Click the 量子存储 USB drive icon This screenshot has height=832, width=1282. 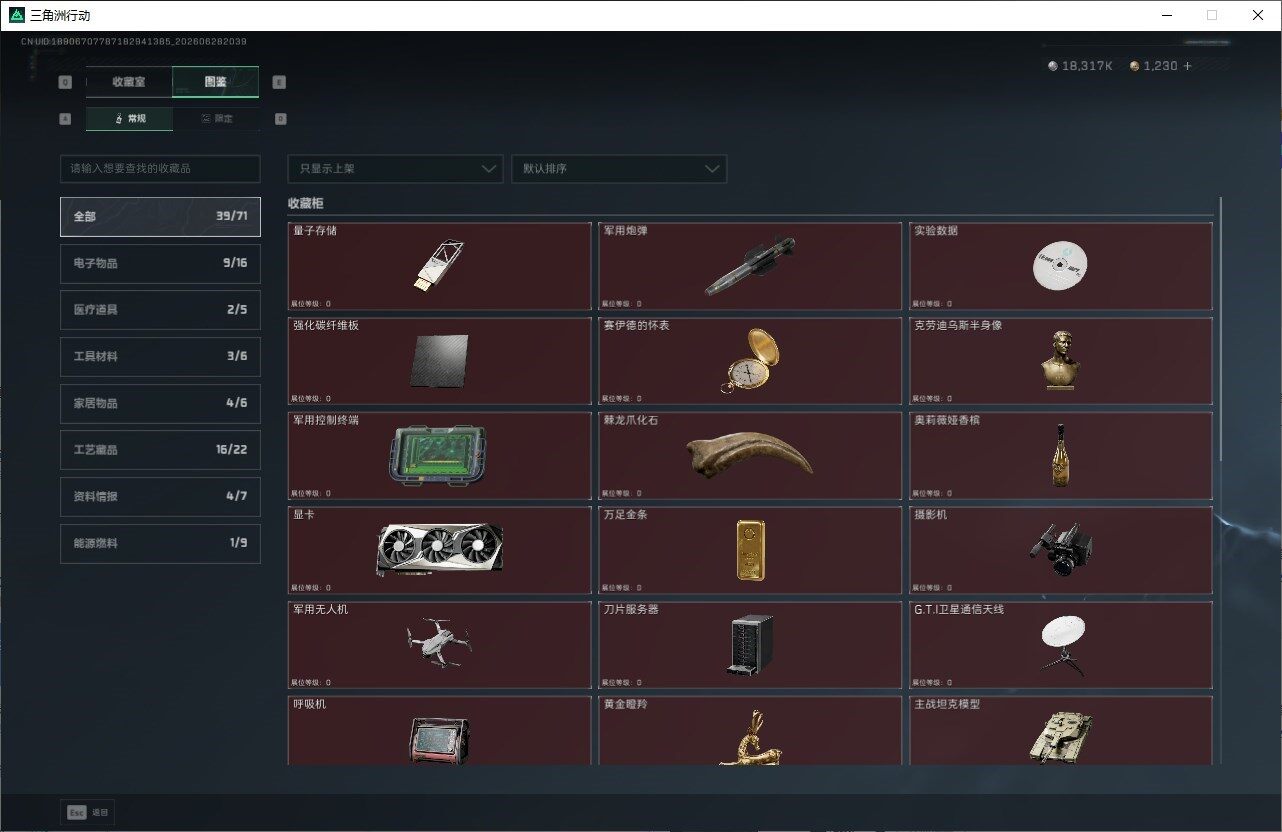pos(439,266)
